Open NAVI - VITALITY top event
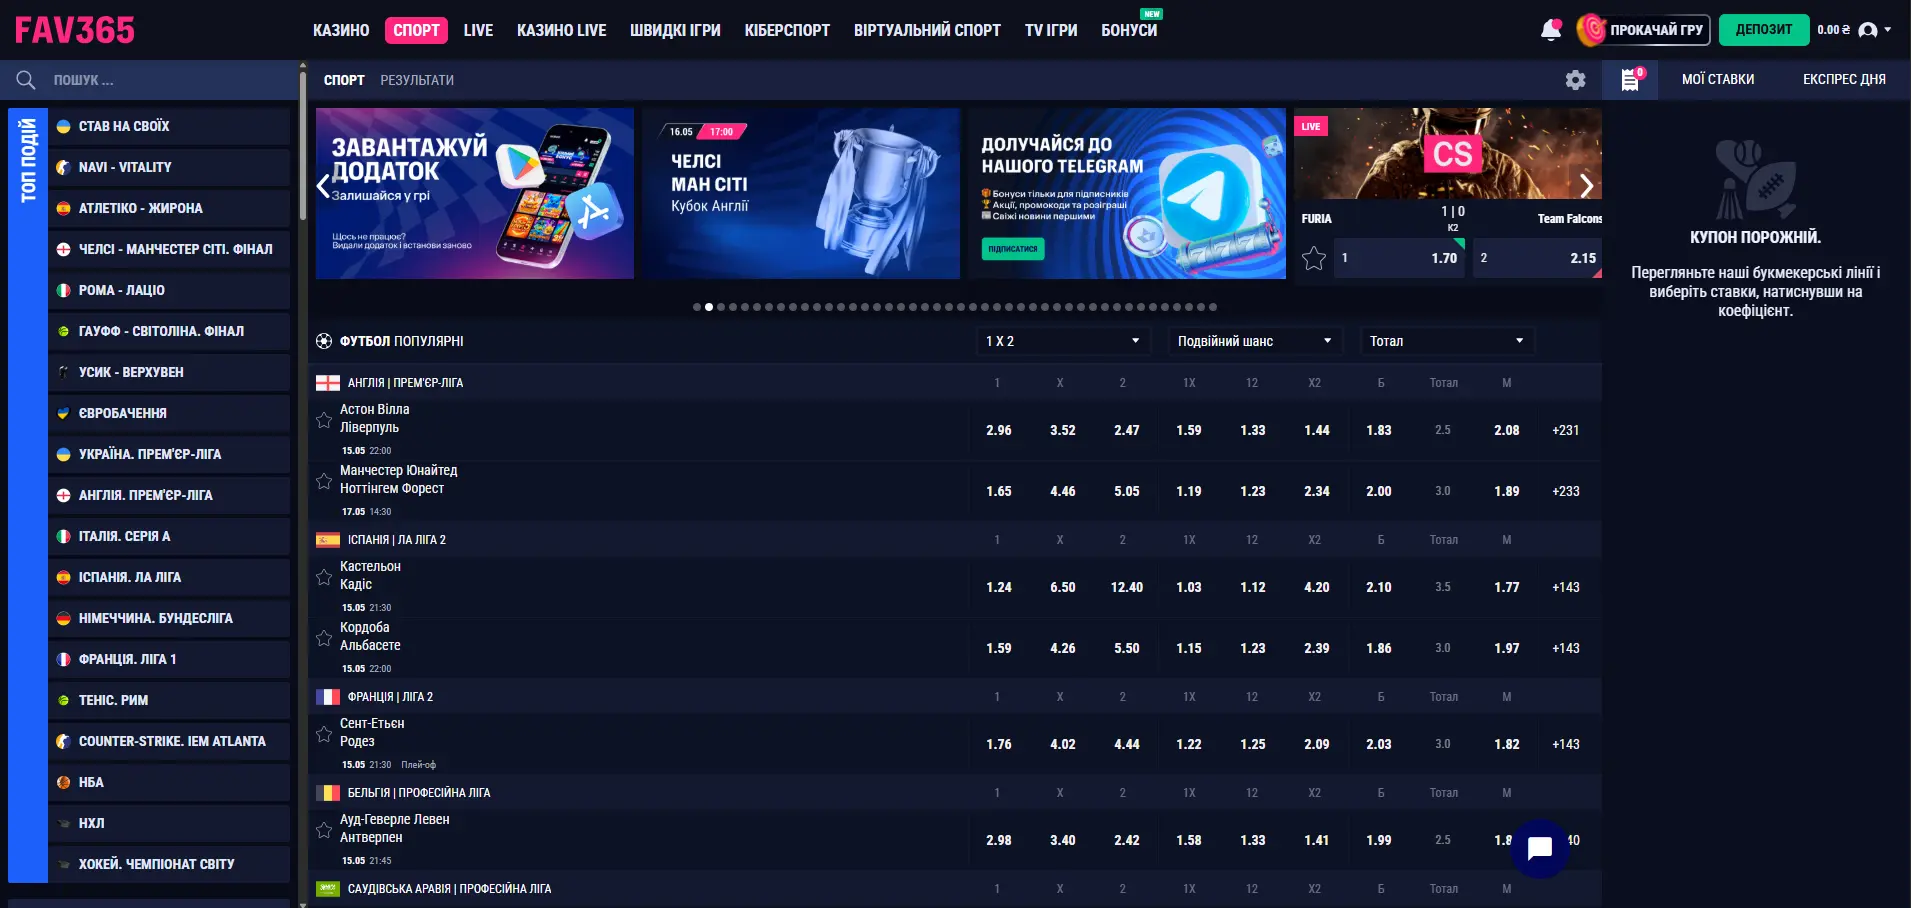This screenshot has height=908, width=1911. coord(169,167)
